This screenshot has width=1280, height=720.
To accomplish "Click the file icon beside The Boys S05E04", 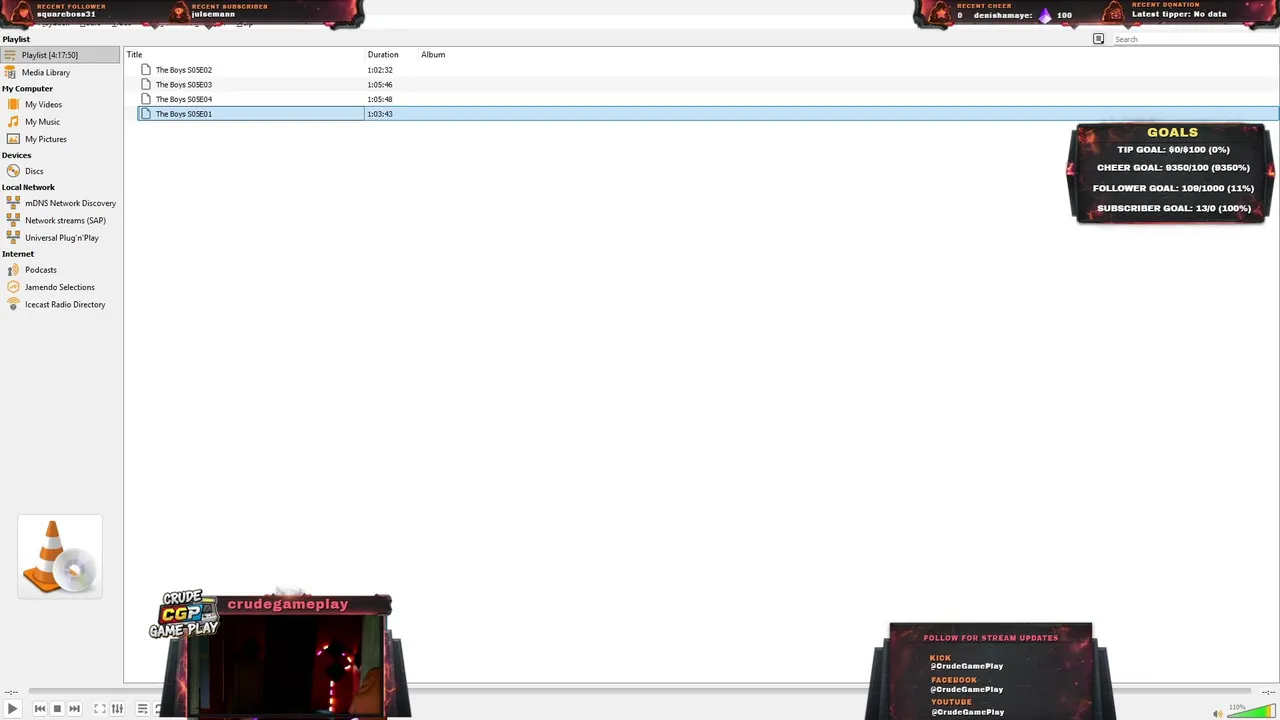I will click(146, 99).
